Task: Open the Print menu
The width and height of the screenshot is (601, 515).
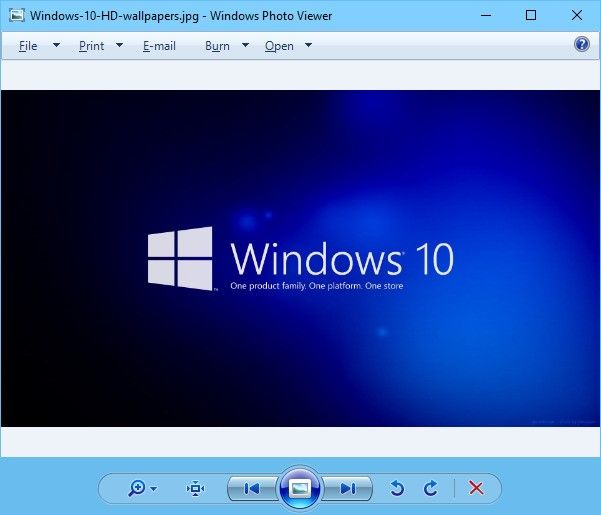Action: point(91,46)
